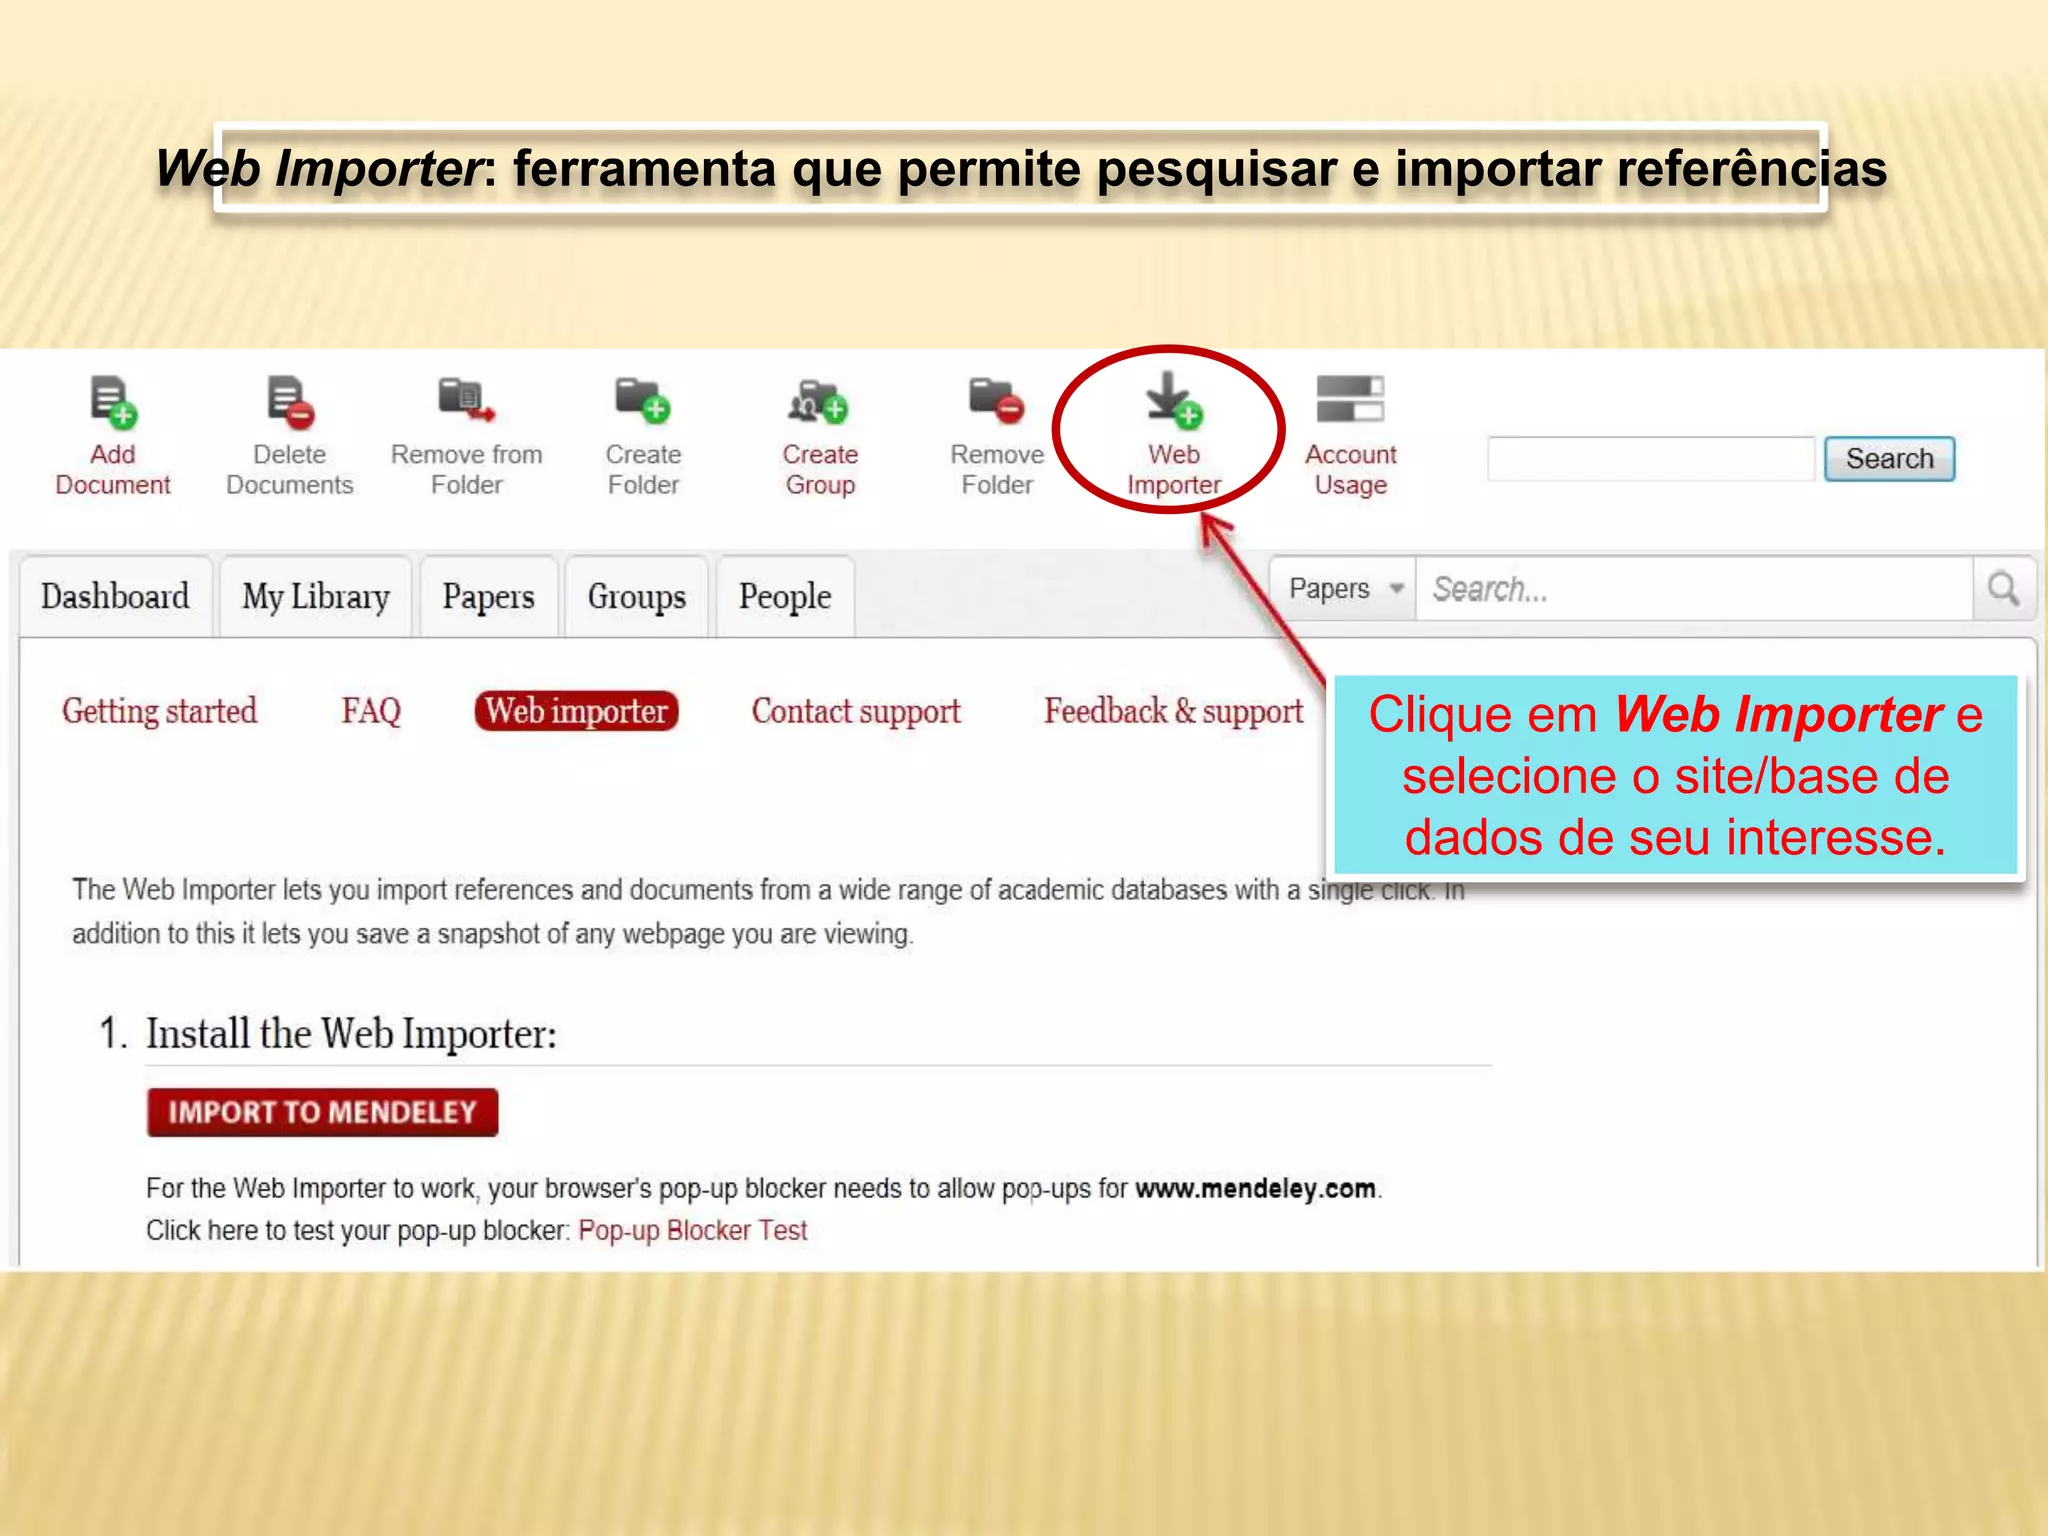Screen dimensions: 2048x1536
Task: Open the Getting started link
Action: [x=159, y=711]
